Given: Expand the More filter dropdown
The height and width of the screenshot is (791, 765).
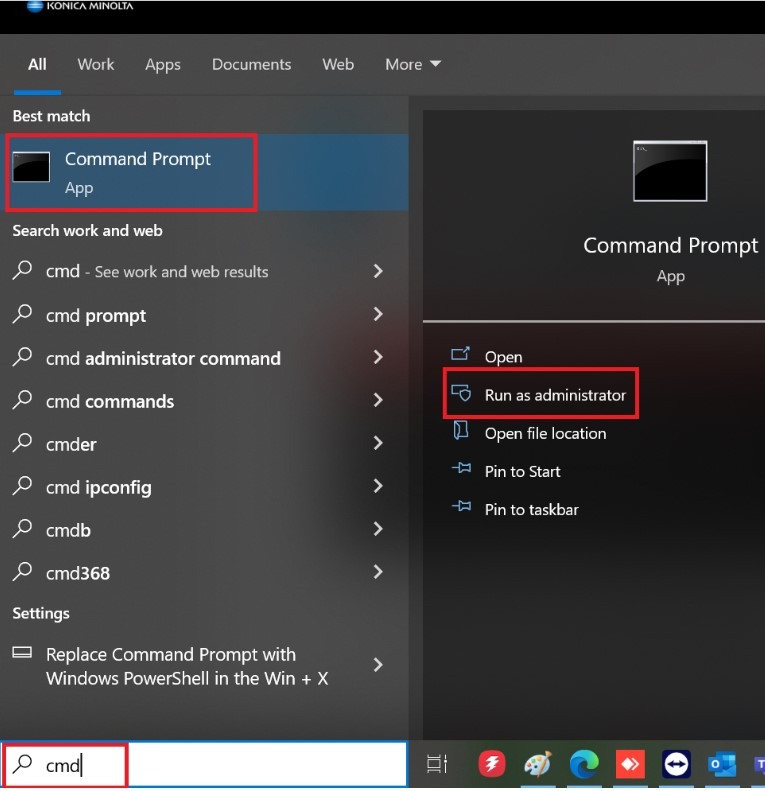Looking at the screenshot, I should 413,64.
